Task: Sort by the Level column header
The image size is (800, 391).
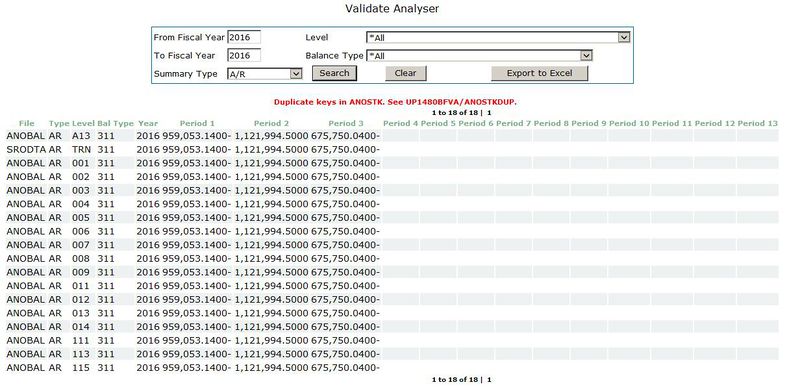Action: pos(83,123)
